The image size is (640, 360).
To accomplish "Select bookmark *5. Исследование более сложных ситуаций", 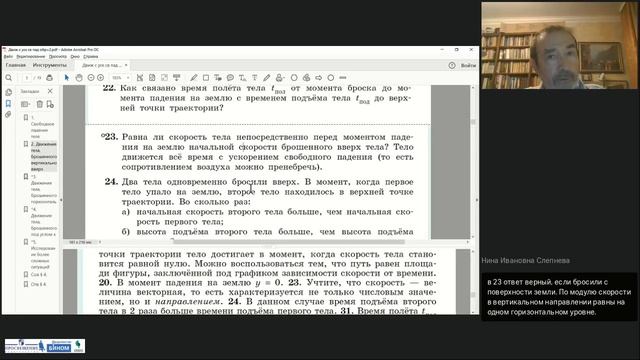I will (43, 254).
